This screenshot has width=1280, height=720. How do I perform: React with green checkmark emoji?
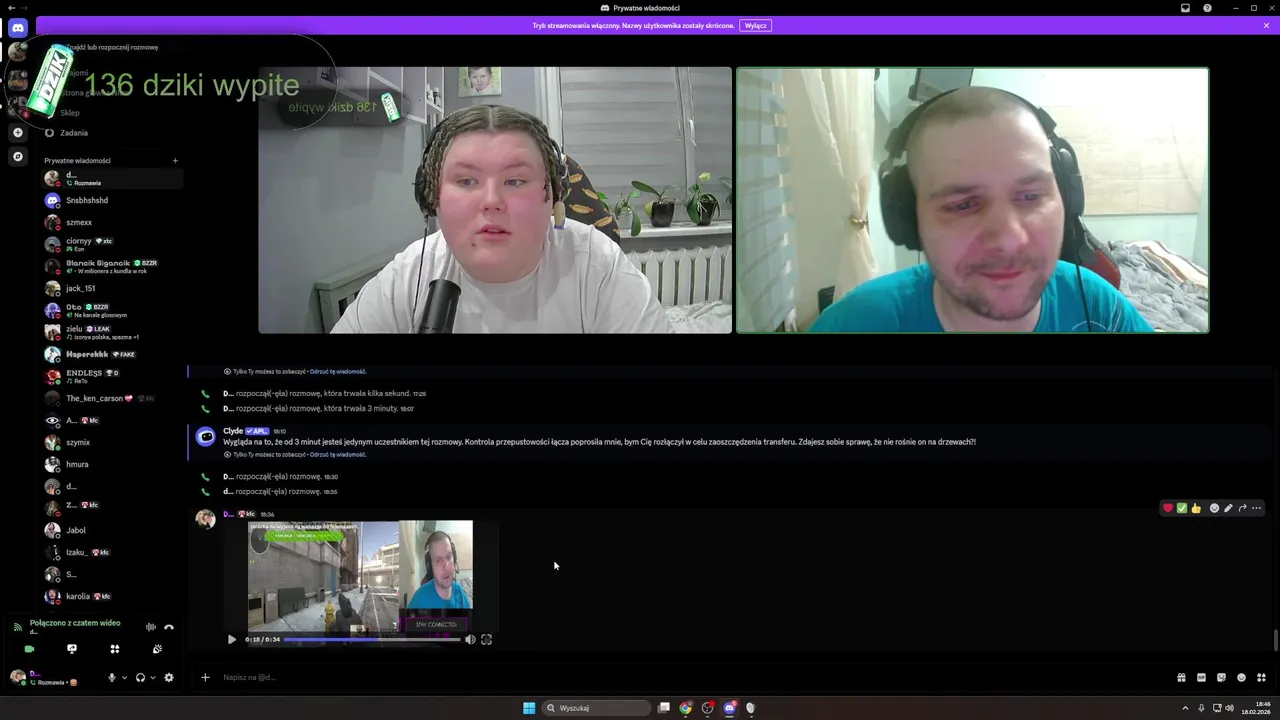pyautogui.click(x=1181, y=508)
